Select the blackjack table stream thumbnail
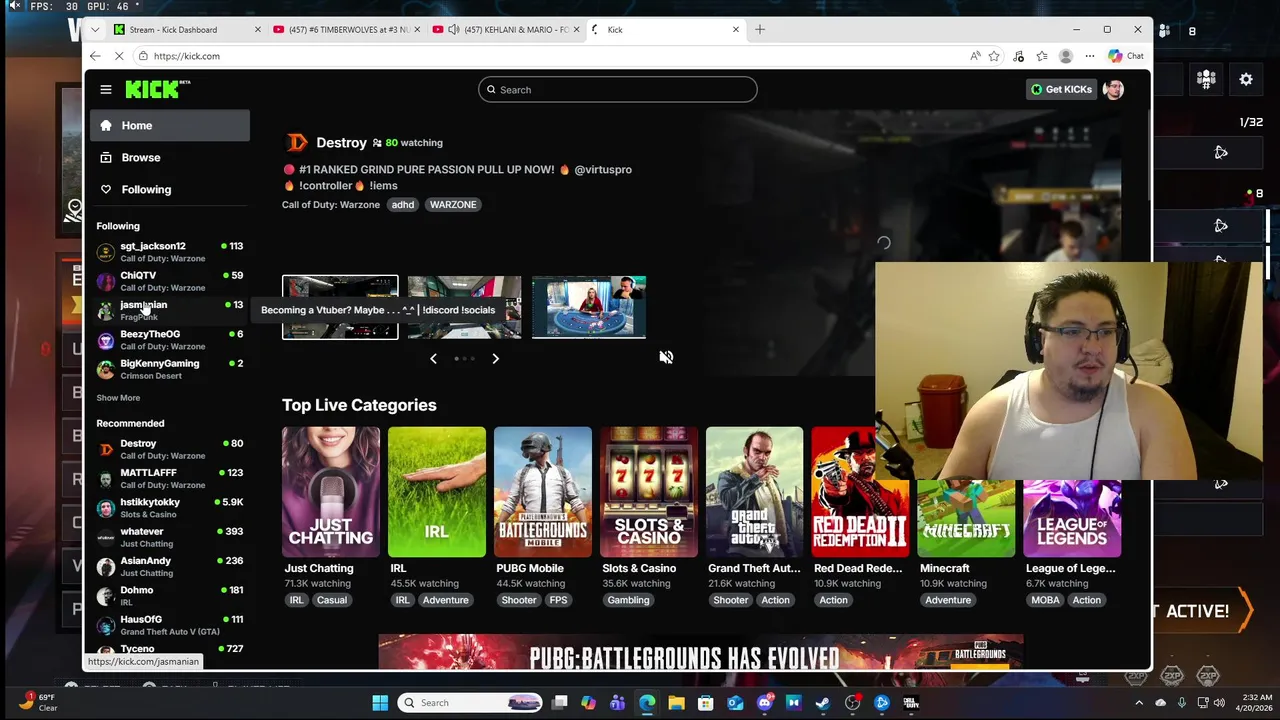Screen dimensions: 1280x720 coord(589,307)
